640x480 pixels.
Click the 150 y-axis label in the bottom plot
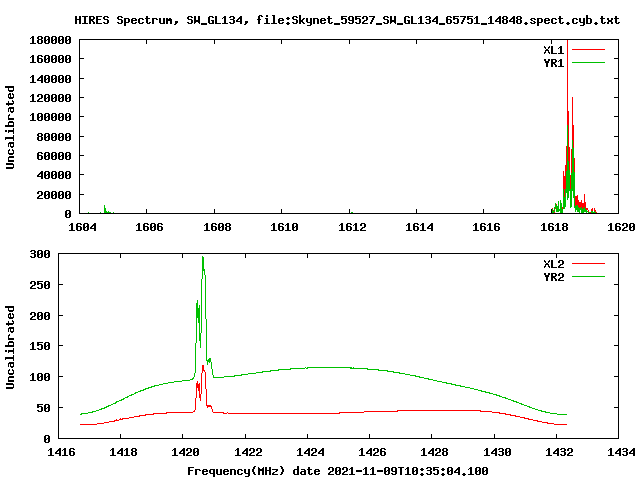click(x=40, y=346)
